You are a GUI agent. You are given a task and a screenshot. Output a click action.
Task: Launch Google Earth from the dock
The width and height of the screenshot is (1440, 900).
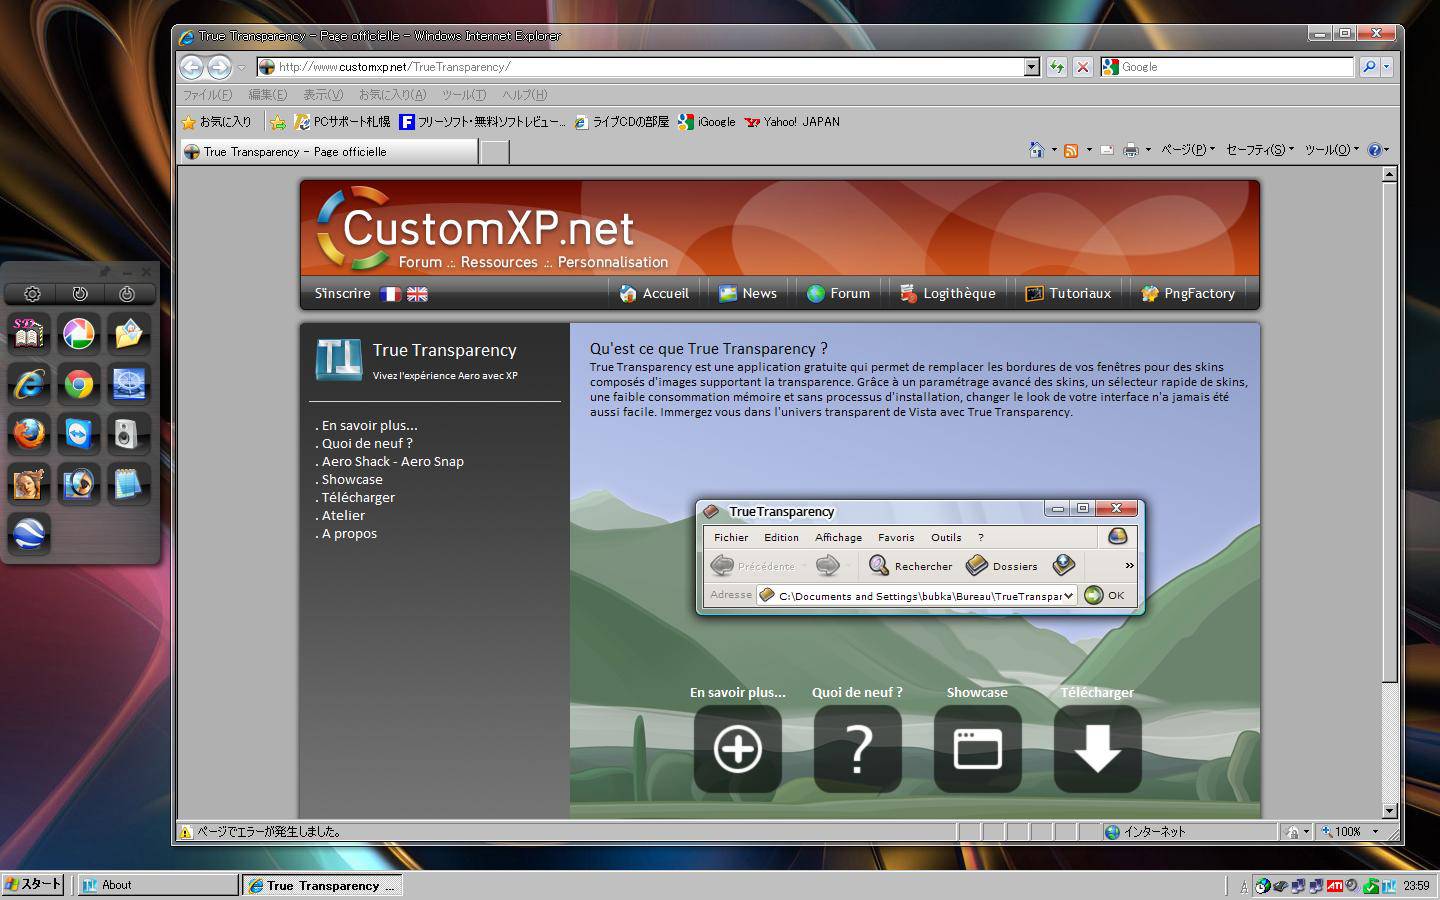29,533
